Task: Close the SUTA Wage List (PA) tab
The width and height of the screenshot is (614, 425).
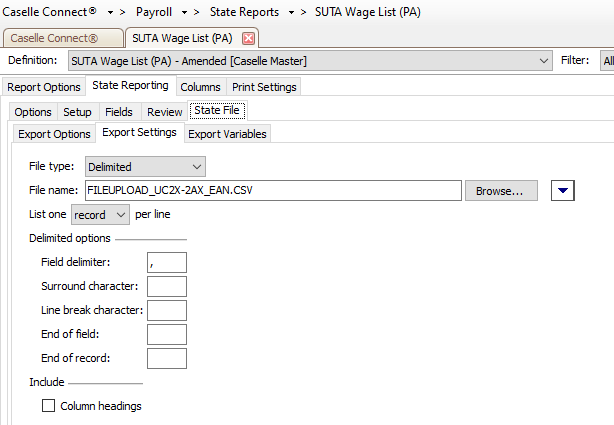Action: pos(249,38)
